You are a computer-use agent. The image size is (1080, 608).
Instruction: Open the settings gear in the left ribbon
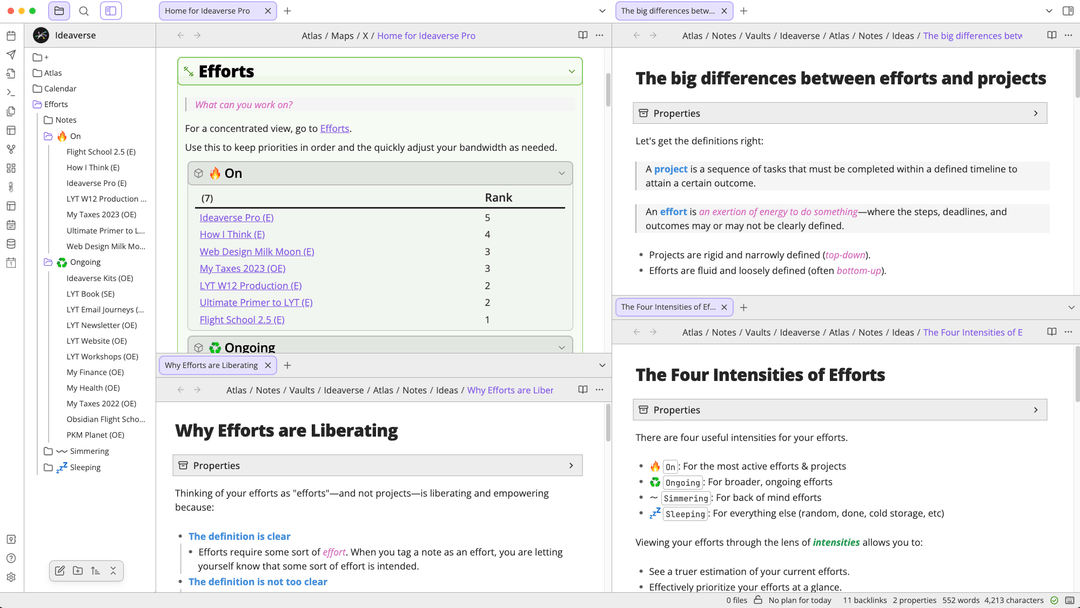[x=11, y=577]
